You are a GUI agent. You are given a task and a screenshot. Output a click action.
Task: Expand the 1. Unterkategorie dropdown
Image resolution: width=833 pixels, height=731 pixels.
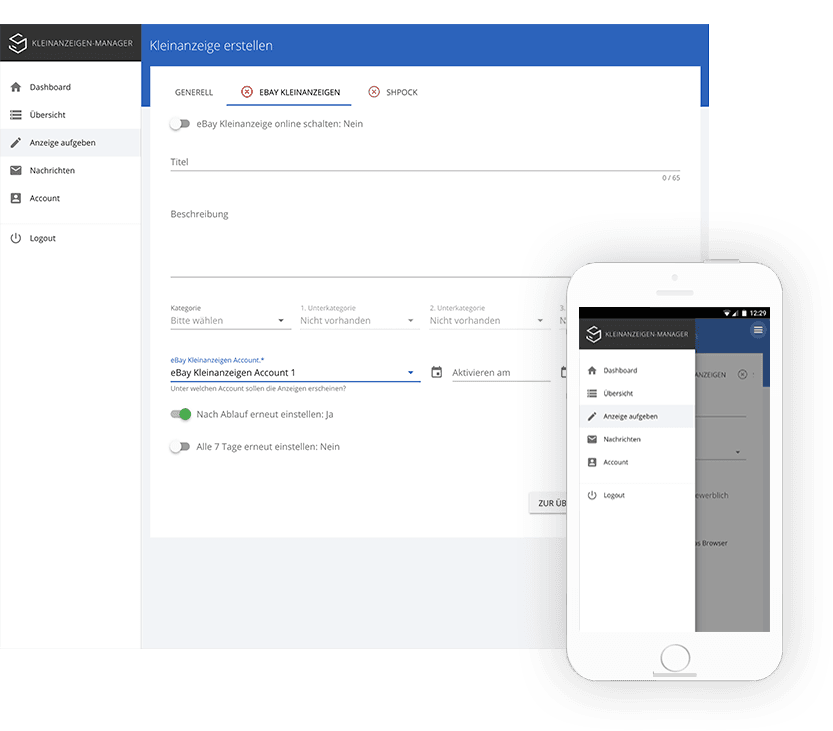(359, 321)
